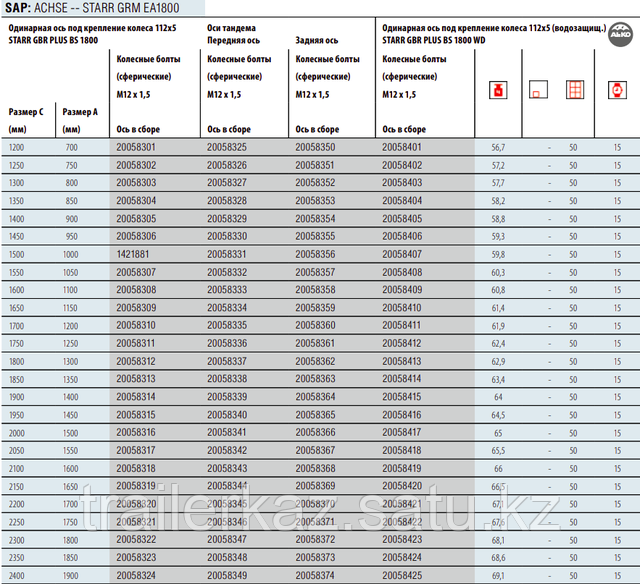Click weight value 64,5
Image resolution: width=640 pixels, height=584 pixels.
498,415
